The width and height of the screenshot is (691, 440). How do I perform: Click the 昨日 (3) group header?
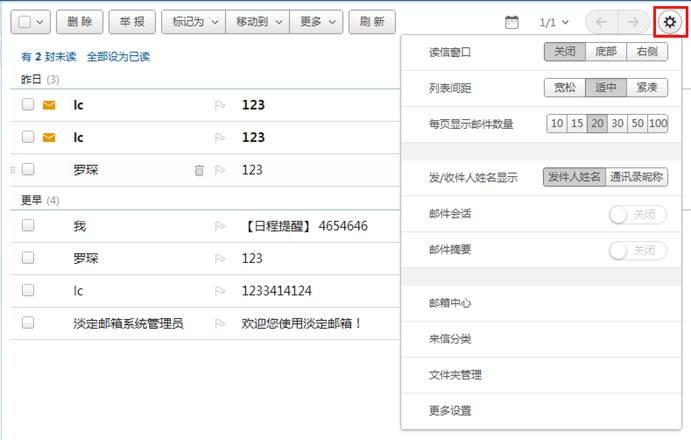click(x=40, y=79)
